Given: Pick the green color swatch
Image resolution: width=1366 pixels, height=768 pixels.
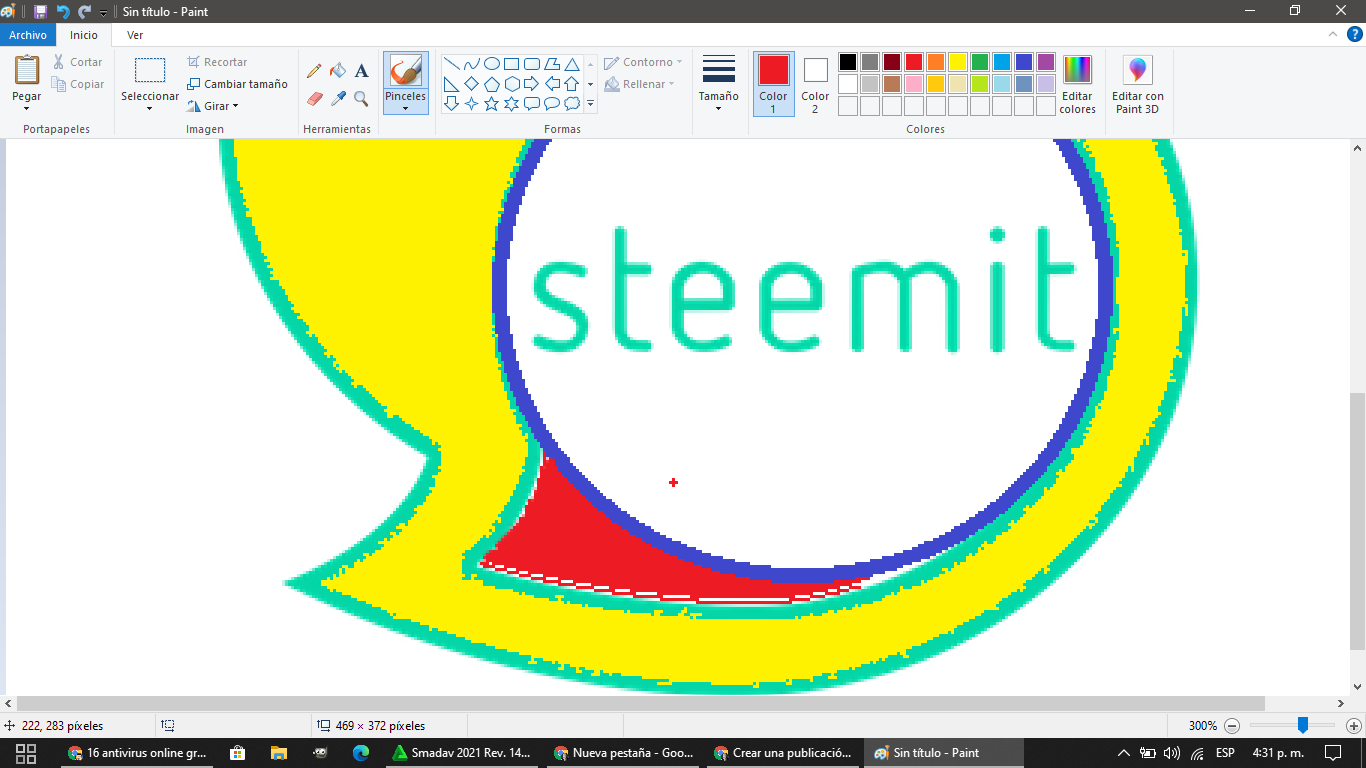Looking at the screenshot, I should (x=980, y=62).
